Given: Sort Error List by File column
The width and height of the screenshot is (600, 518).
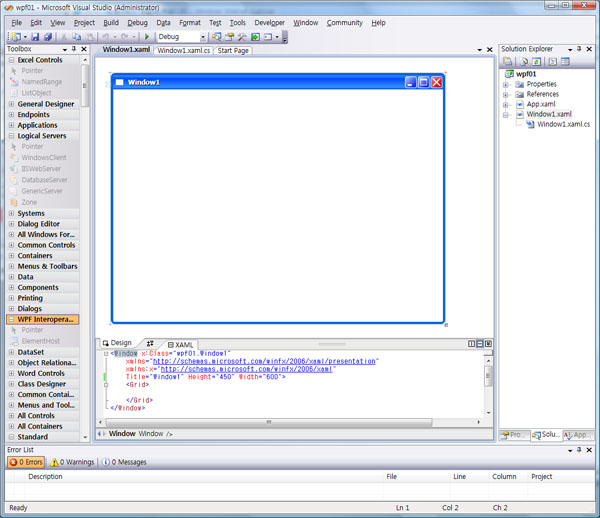Looking at the screenshot, I should tap(391, 476).
